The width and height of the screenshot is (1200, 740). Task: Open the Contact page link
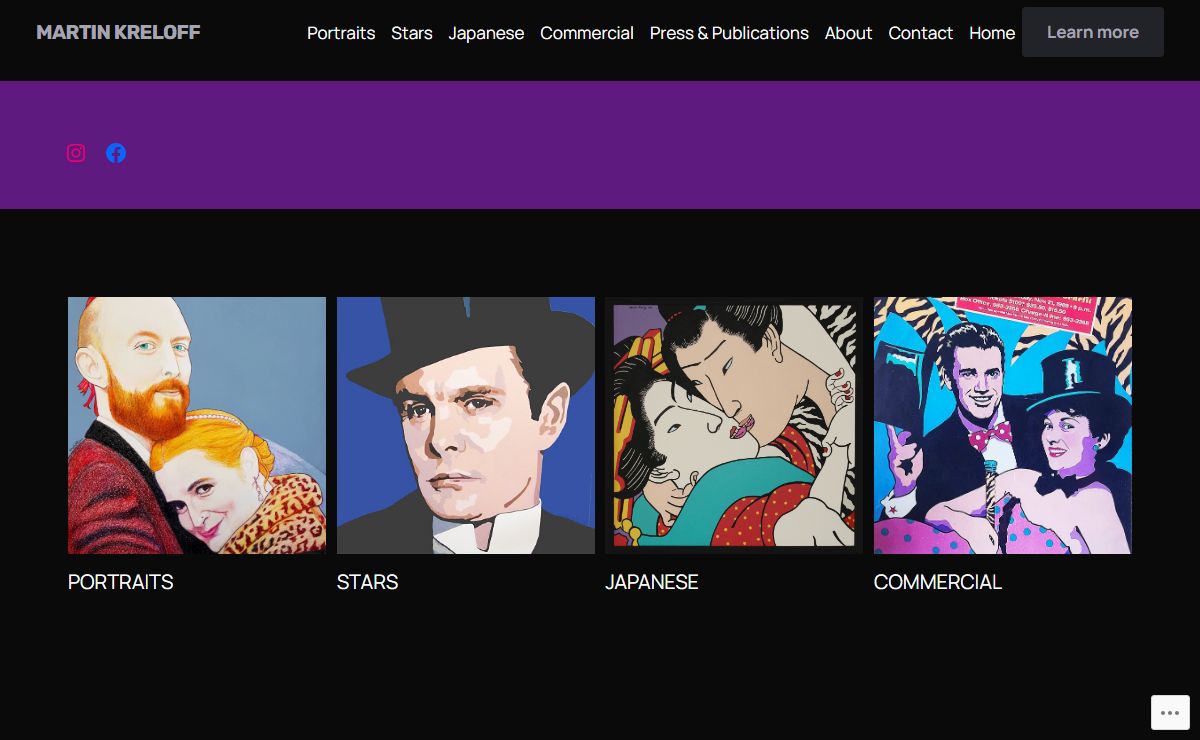click(920, 33)
